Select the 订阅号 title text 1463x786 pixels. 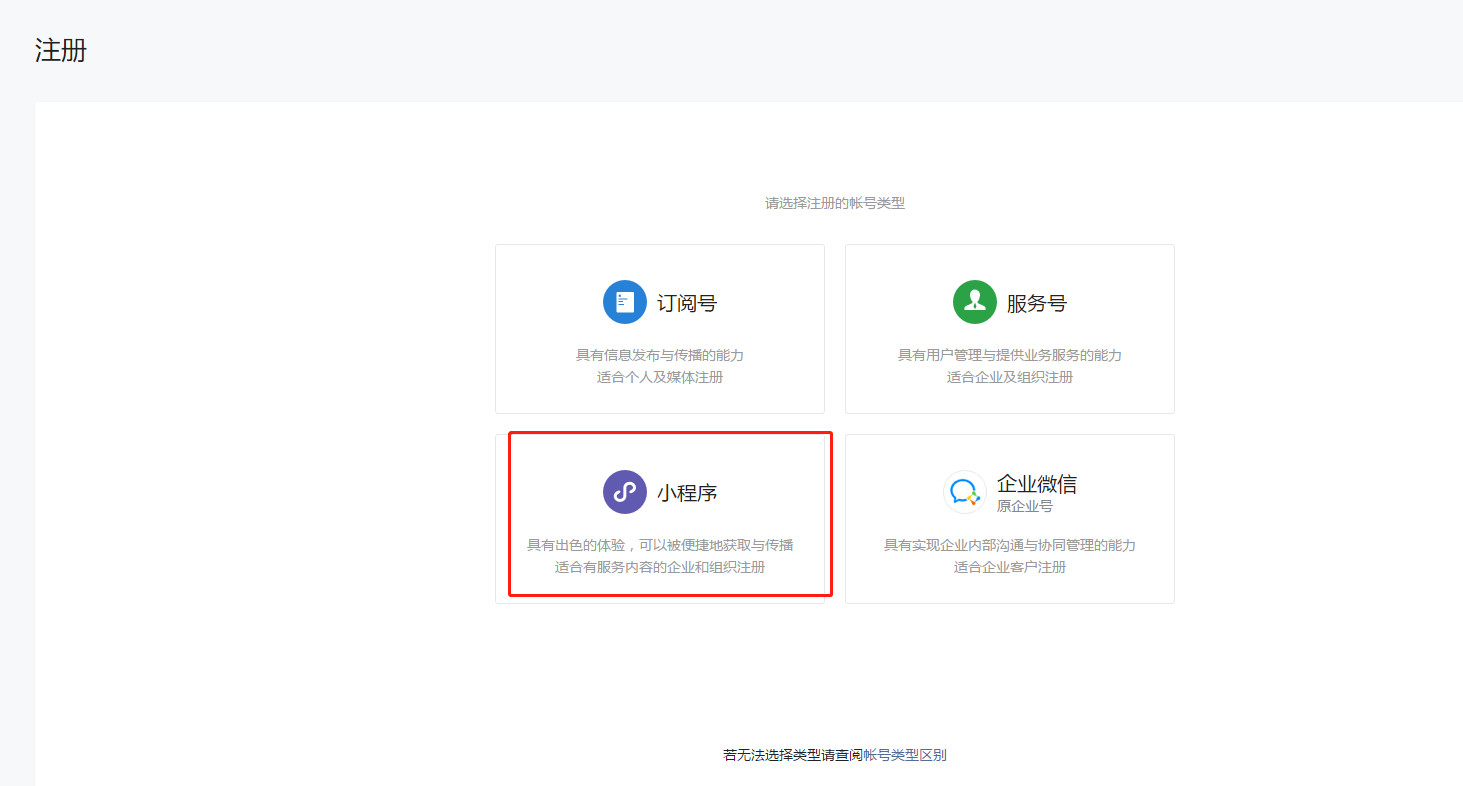pos(687,303)
